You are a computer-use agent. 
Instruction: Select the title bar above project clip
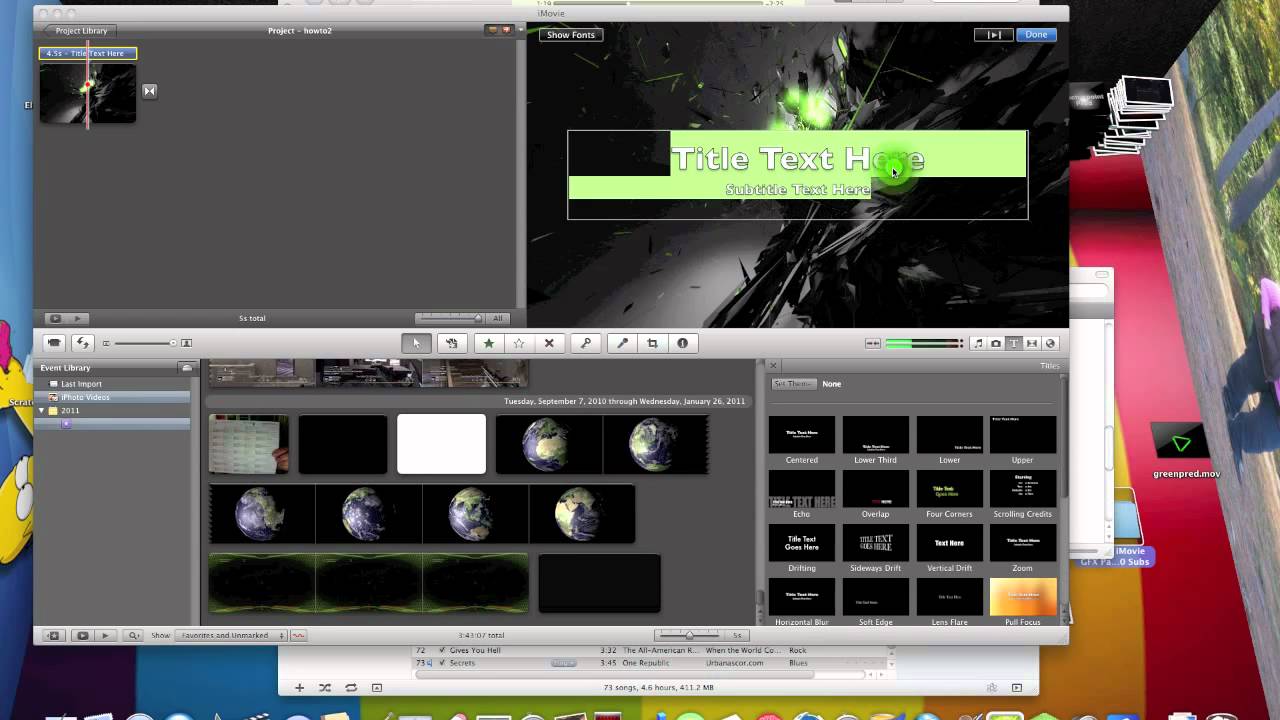pos(88,53)
